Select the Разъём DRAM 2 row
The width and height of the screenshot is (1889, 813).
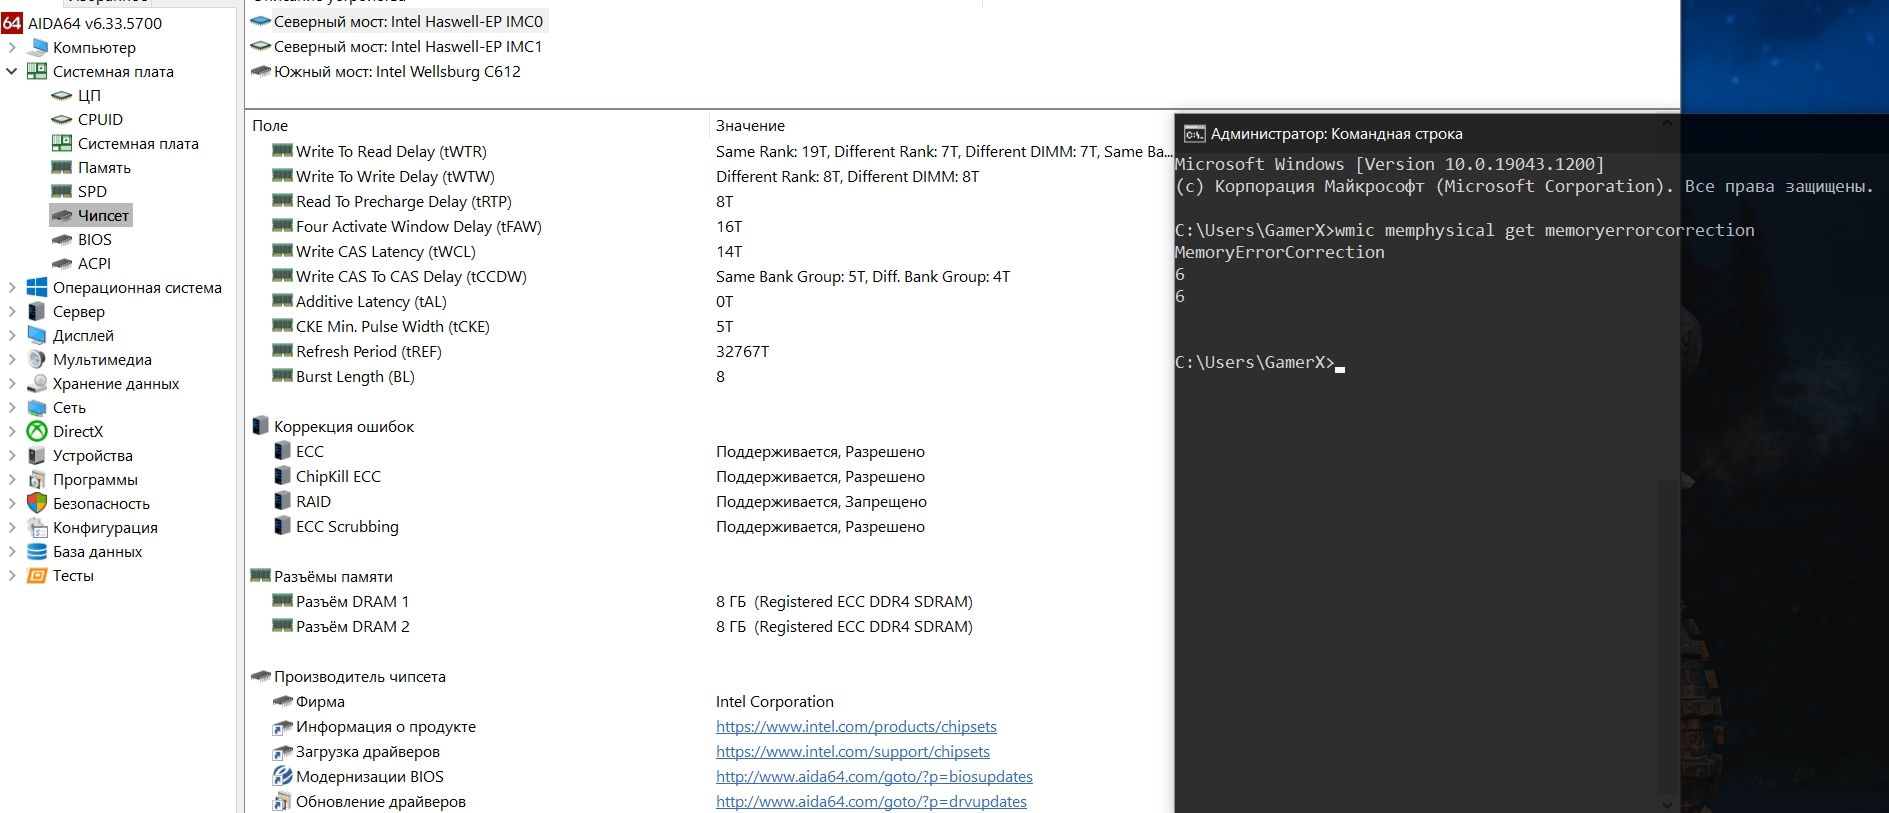(x=710, y=626)
